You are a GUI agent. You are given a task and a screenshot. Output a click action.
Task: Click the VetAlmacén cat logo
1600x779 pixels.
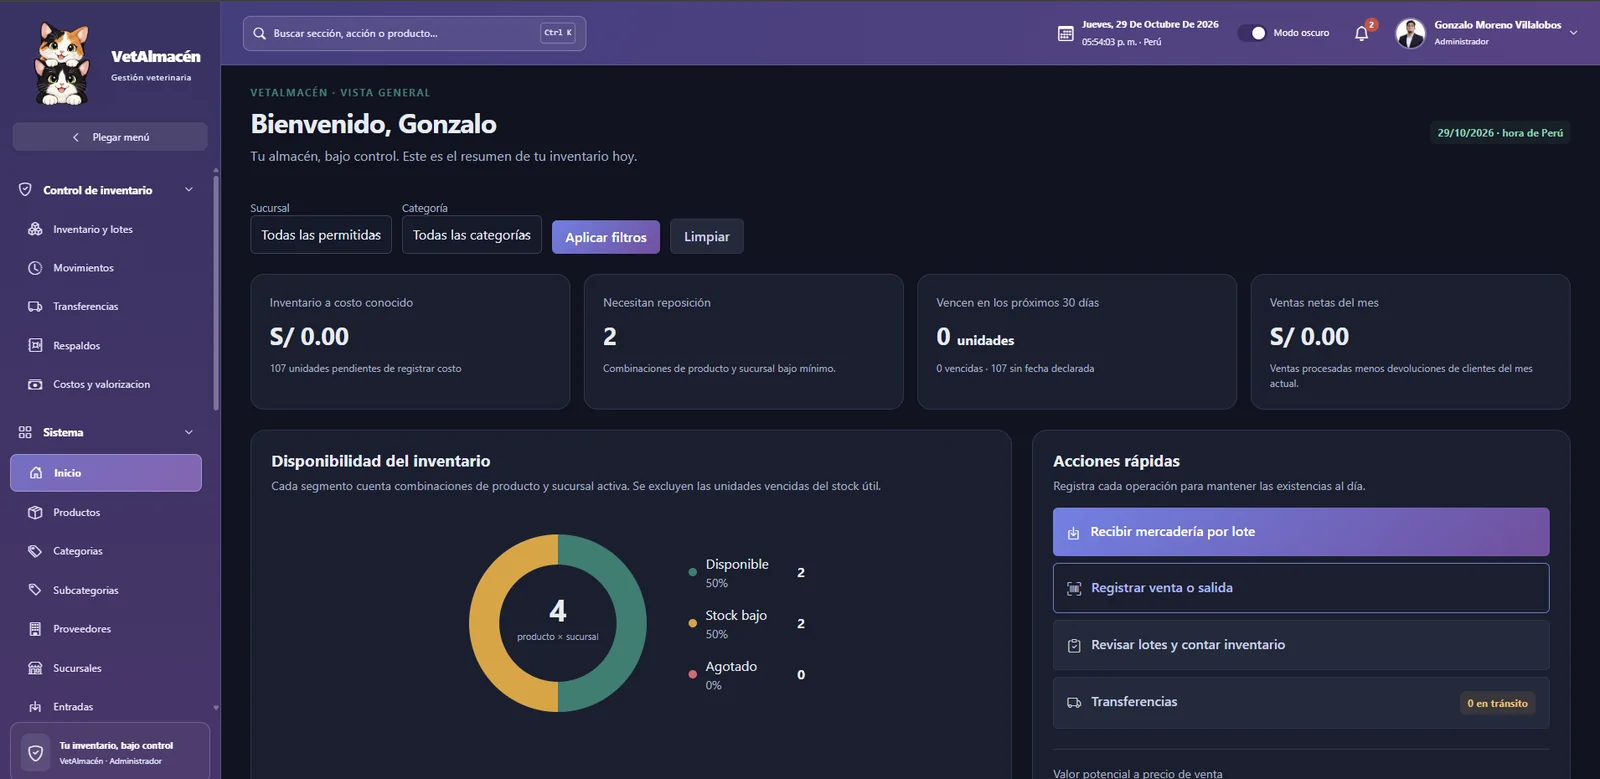tap(63, 64)
